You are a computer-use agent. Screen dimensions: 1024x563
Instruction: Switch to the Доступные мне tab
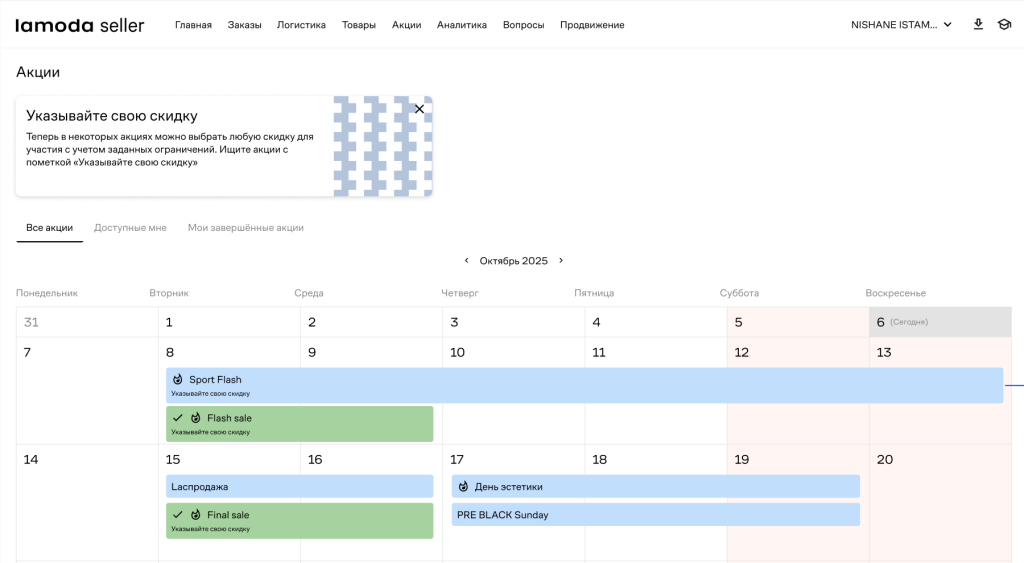coord(130,228)
